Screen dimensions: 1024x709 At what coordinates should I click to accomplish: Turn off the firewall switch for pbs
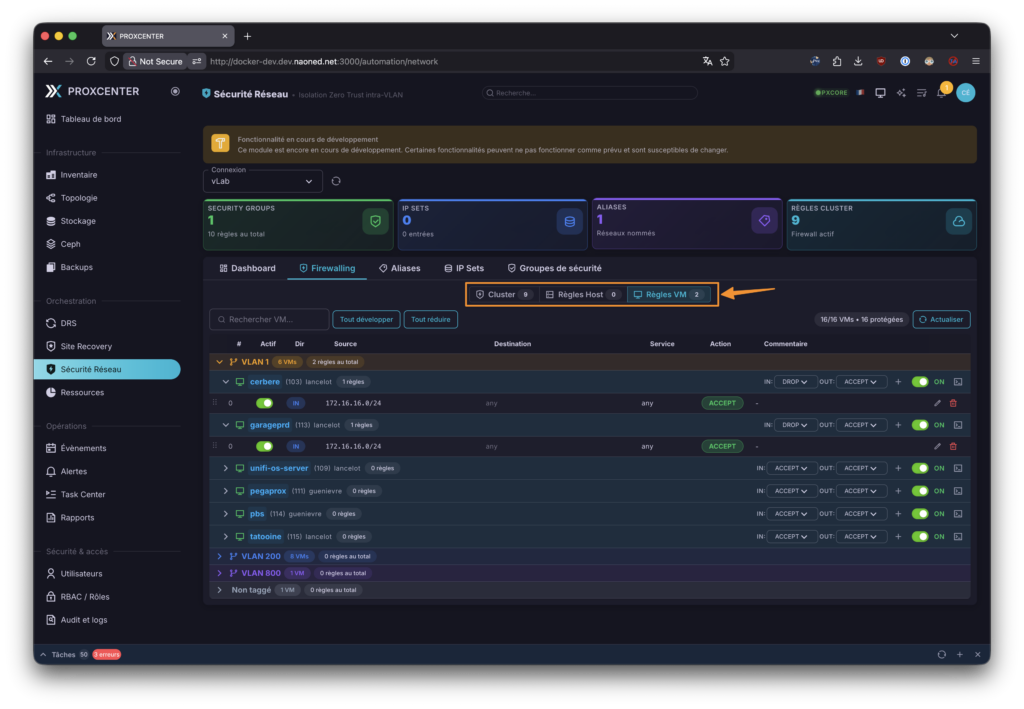(x=920, y=514)
